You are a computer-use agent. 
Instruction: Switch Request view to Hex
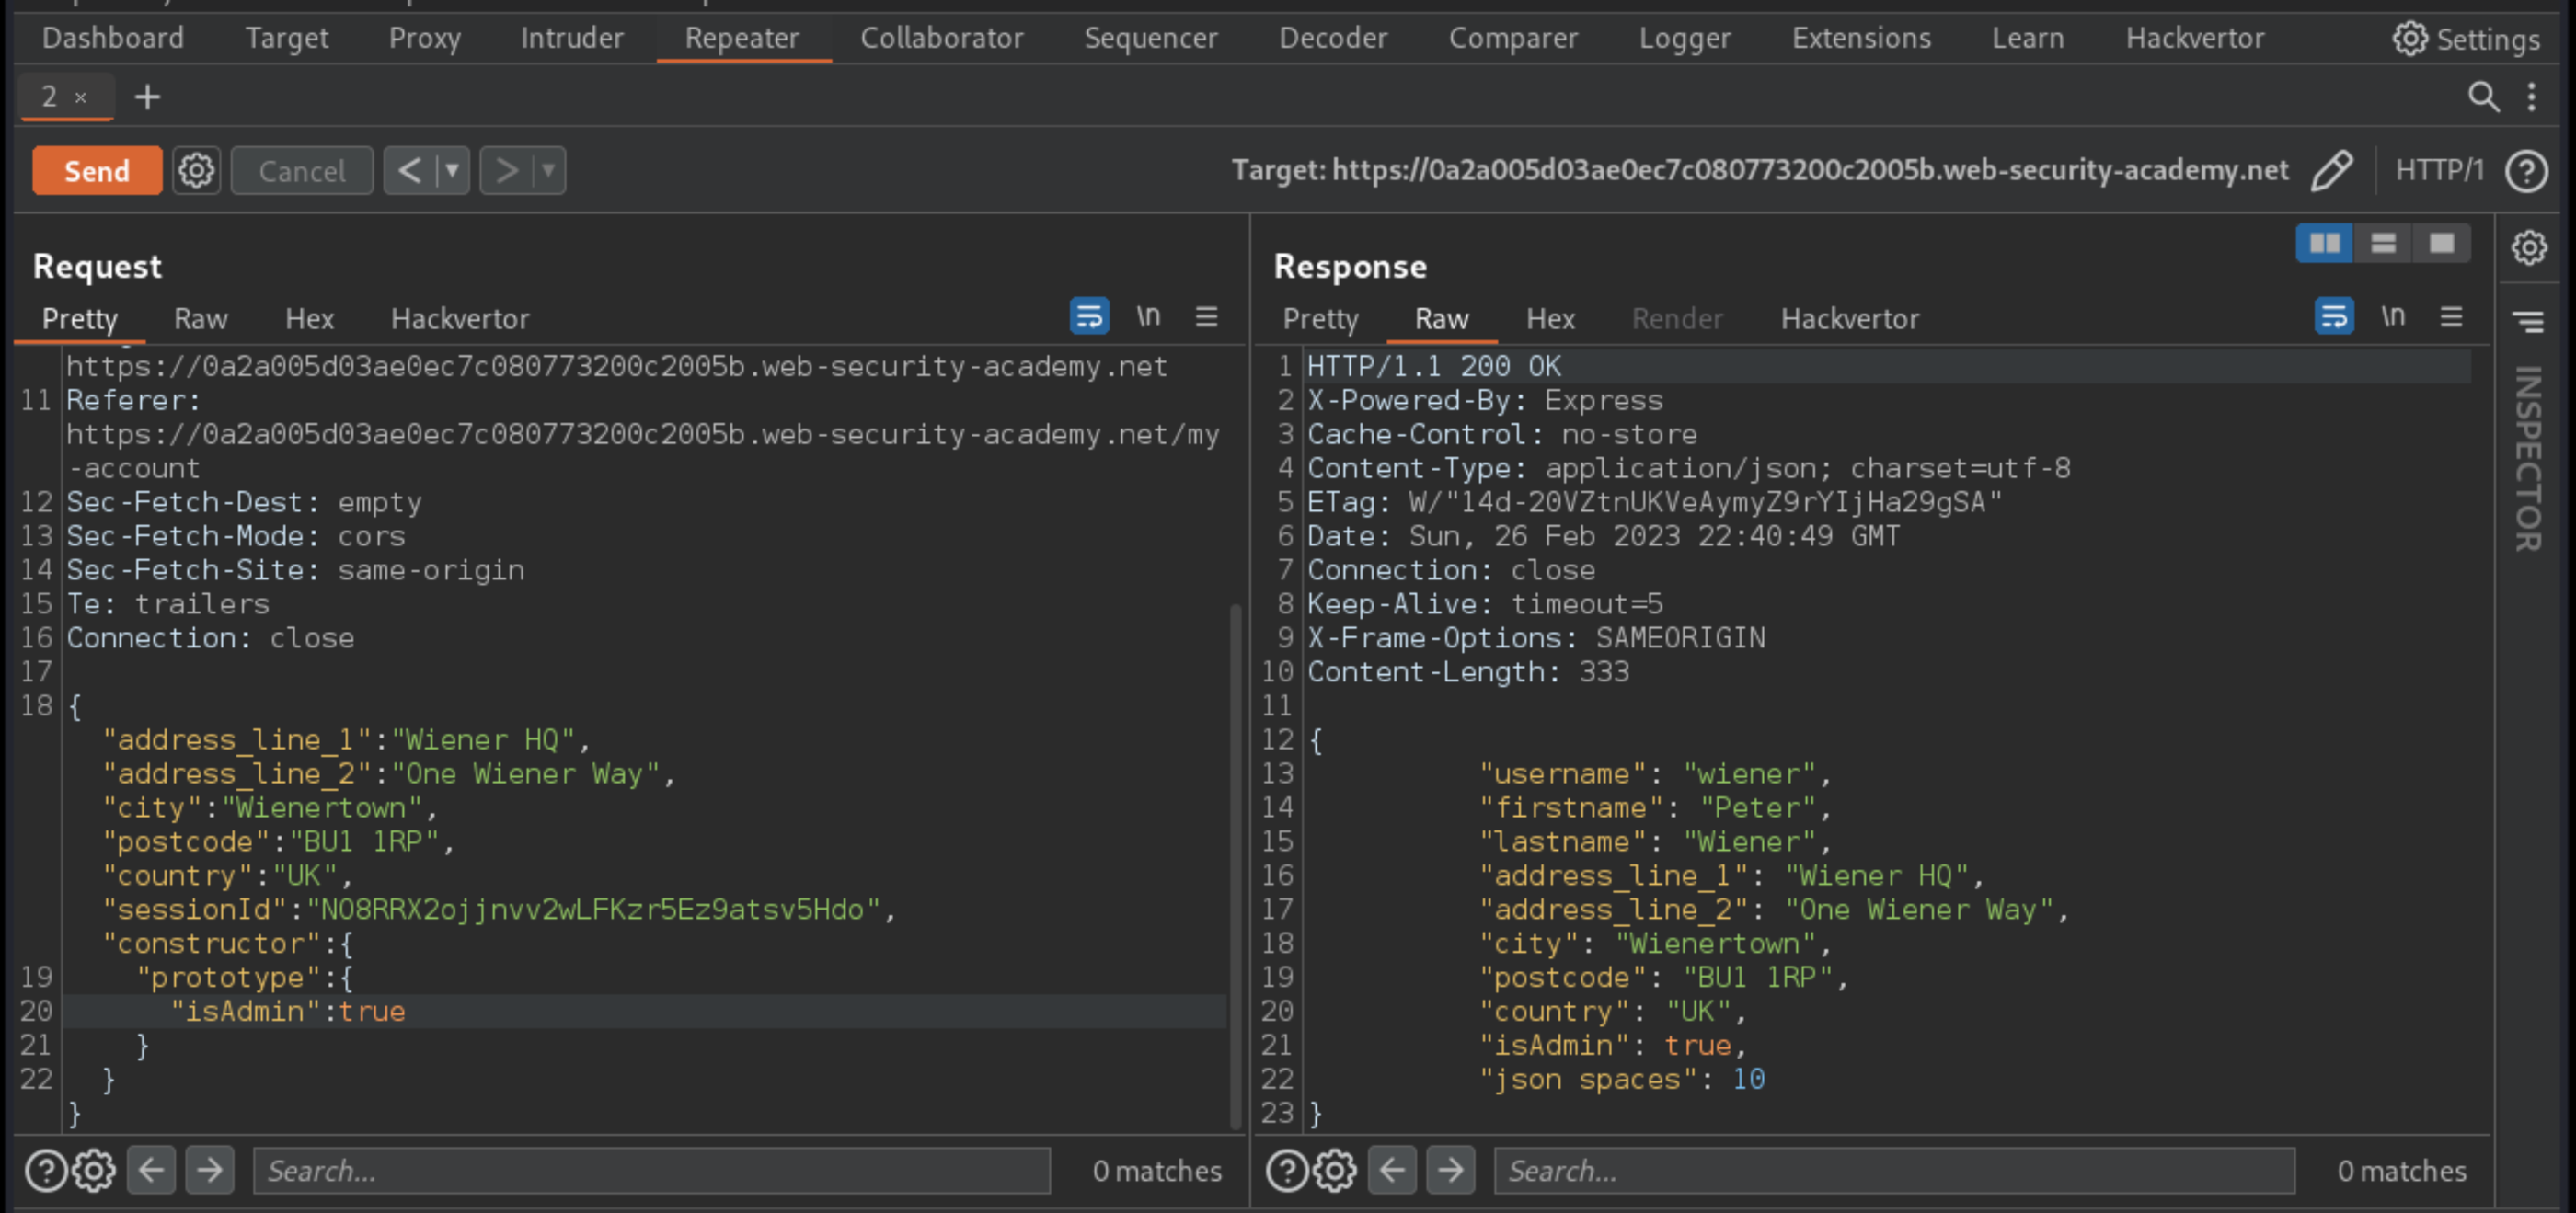tap(309, 319)
